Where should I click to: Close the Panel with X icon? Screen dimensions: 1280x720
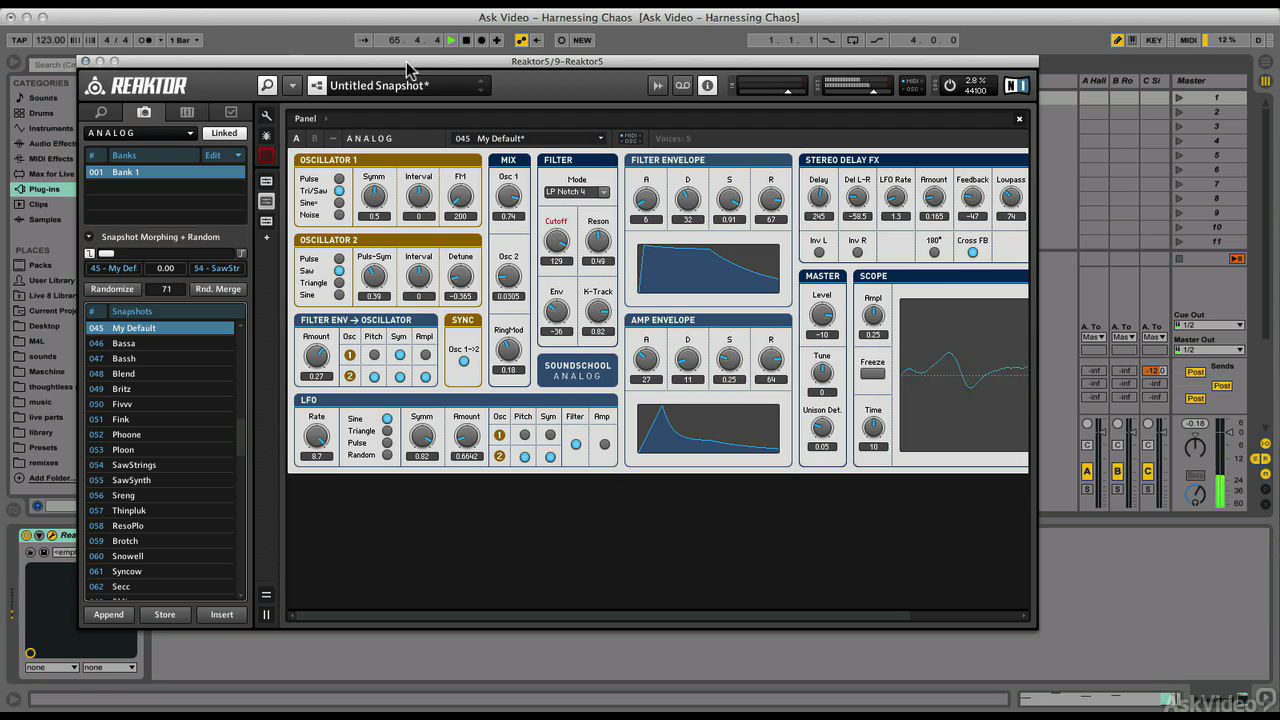click(1019, 119)
